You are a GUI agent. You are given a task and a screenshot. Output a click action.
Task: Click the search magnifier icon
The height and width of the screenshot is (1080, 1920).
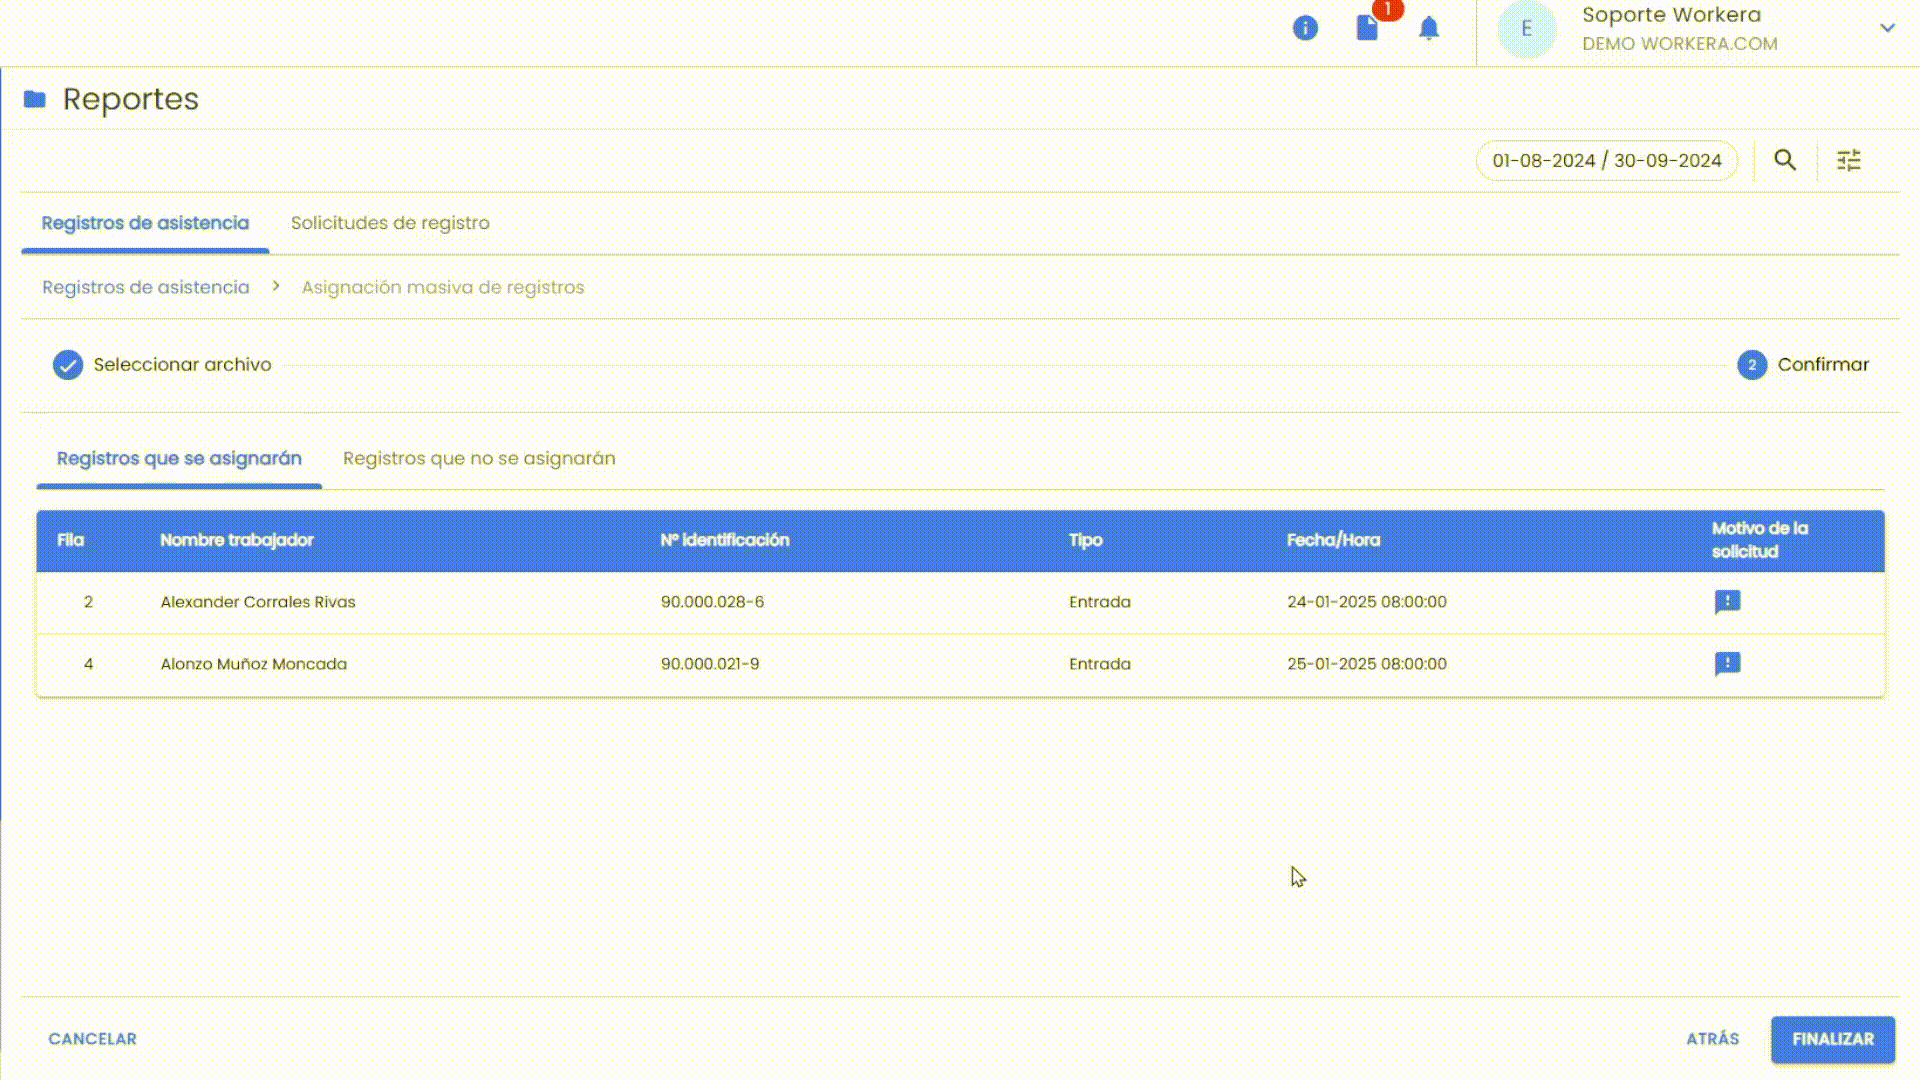(1785, 160)
